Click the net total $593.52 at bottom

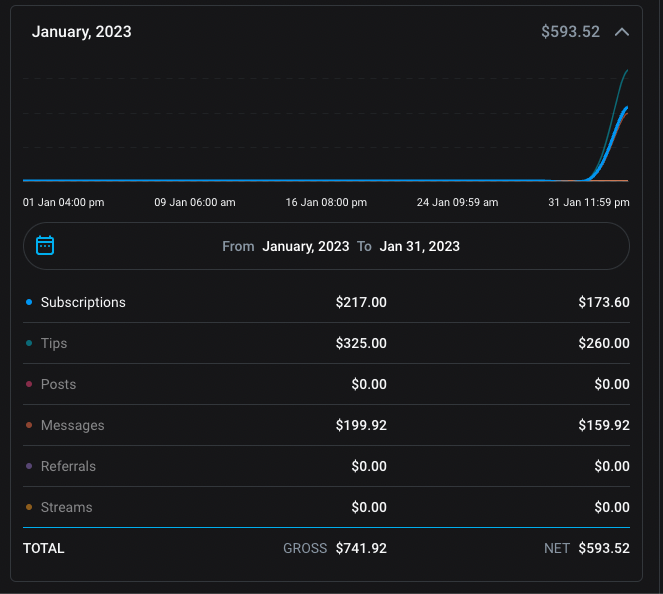604,548
